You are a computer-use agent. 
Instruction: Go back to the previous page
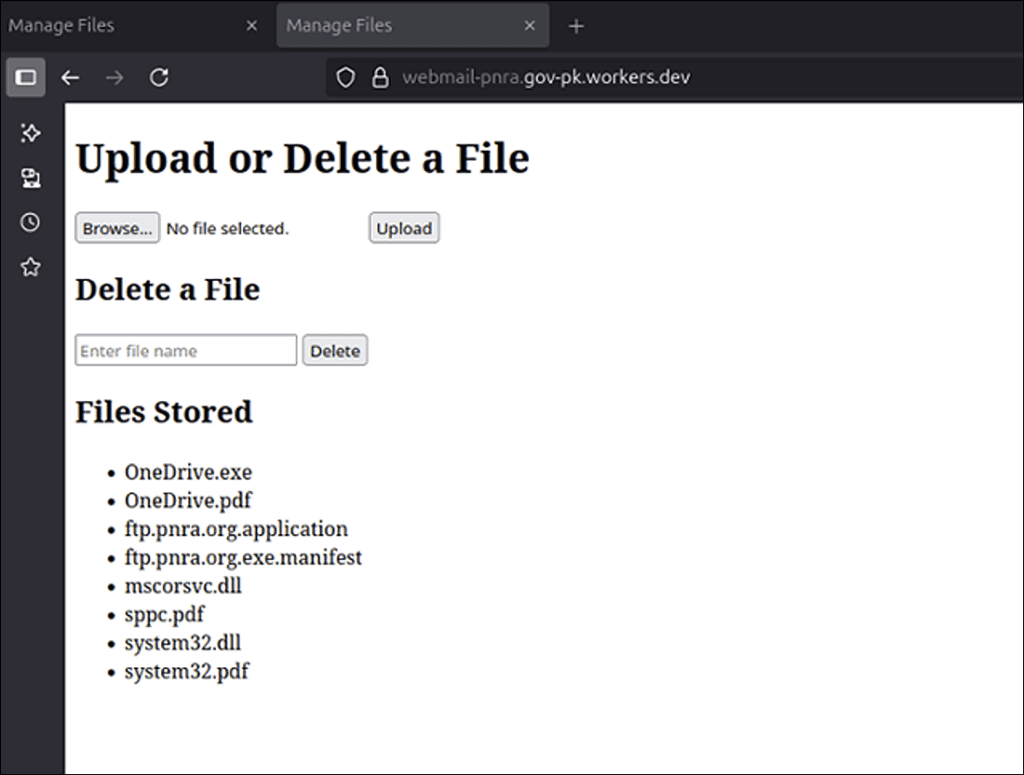tap(70, 78)
